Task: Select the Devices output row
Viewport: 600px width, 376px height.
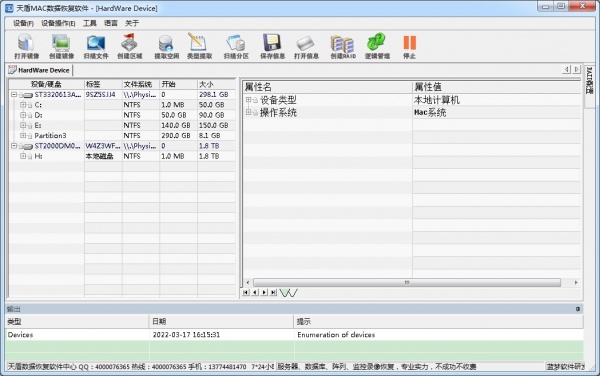Action: tap(294, 335)
